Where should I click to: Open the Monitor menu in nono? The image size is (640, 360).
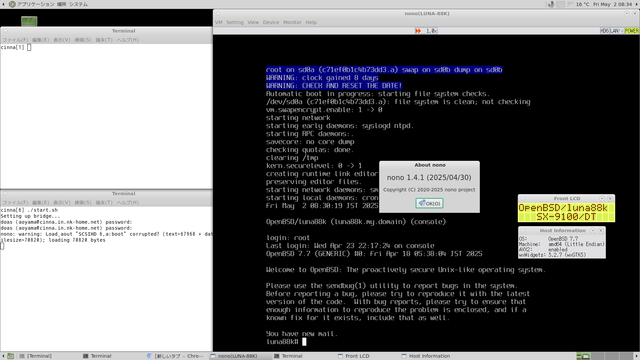292,22
